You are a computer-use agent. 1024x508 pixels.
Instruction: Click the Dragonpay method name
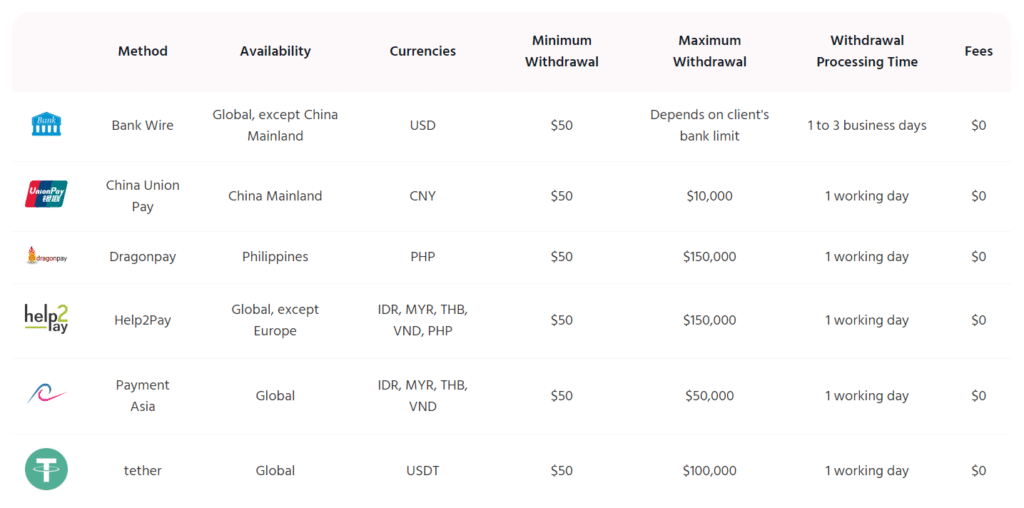coord(142,257)
